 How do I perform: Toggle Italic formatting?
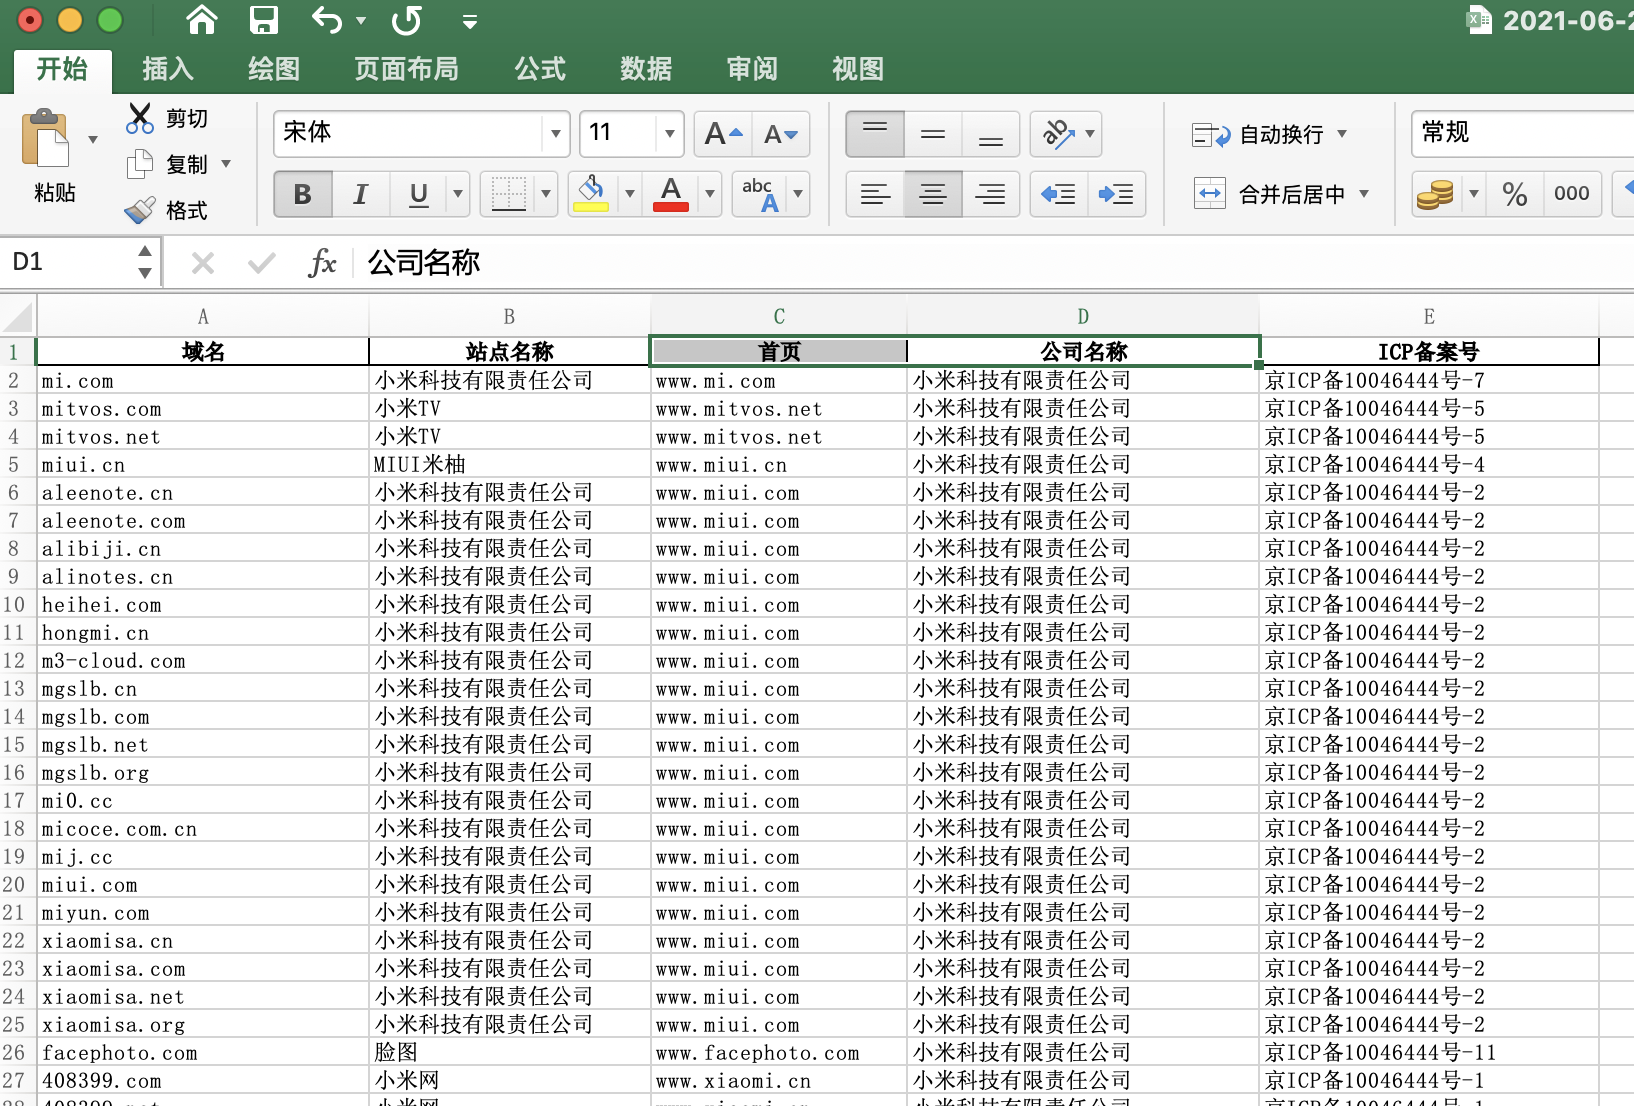(360, 194)
